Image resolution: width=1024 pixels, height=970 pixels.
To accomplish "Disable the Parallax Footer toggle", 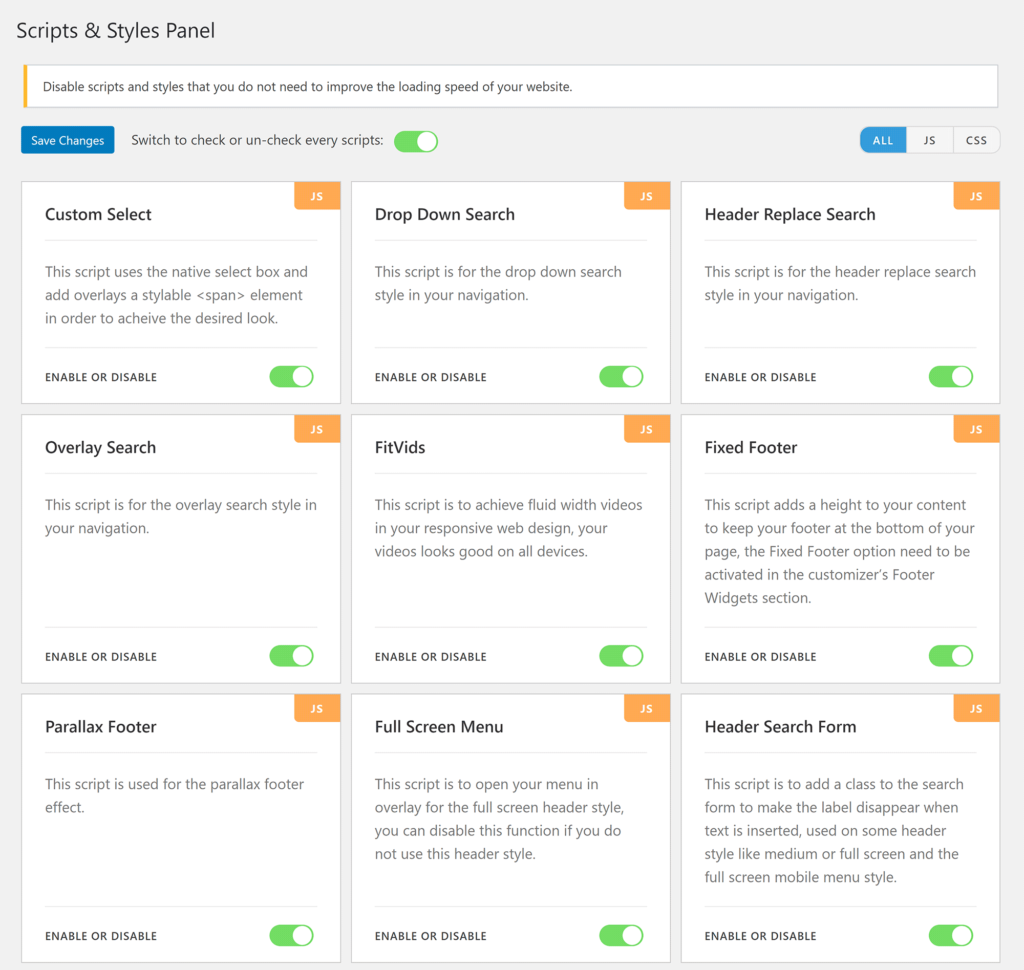I will 292,935.
